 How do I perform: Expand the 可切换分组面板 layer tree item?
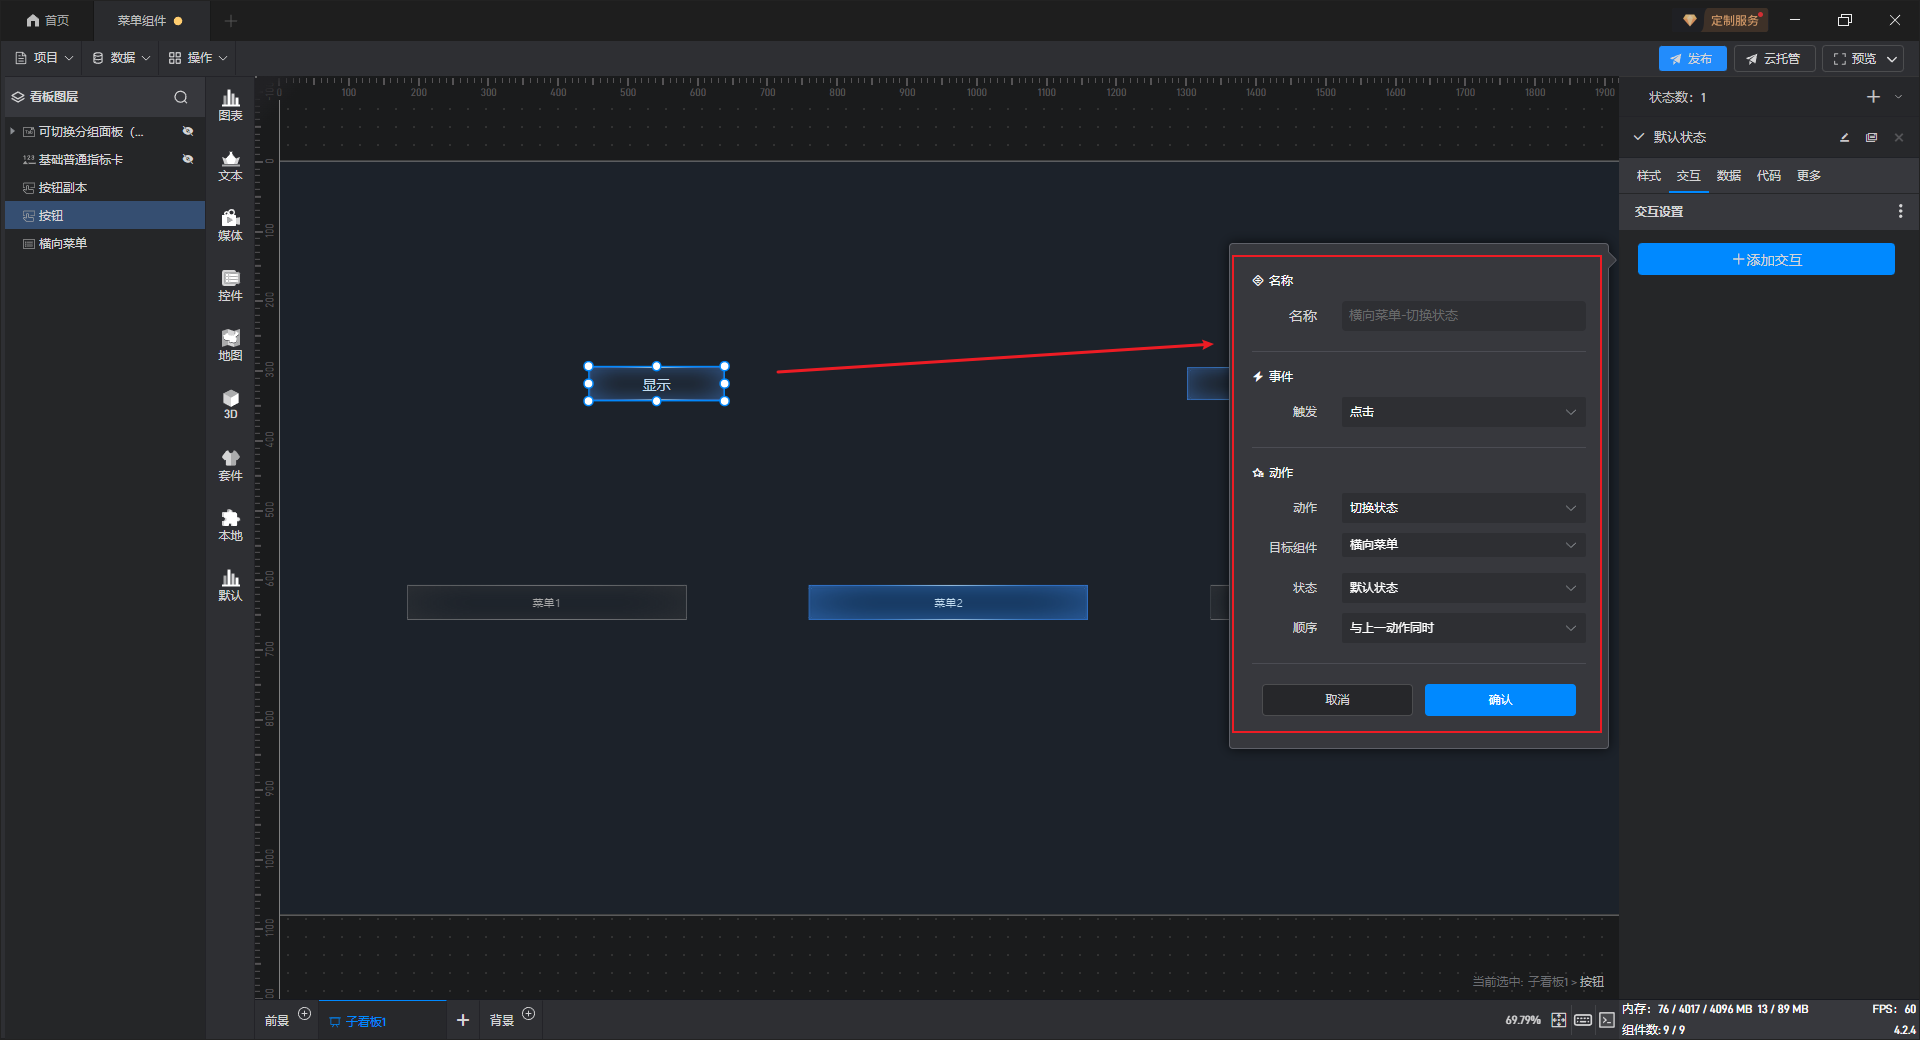(x=12, y=131)
